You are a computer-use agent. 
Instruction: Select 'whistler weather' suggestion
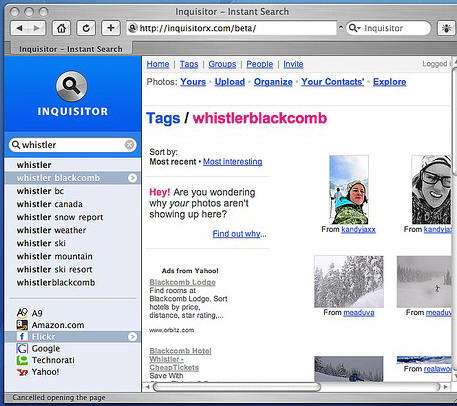click(72, 230)
